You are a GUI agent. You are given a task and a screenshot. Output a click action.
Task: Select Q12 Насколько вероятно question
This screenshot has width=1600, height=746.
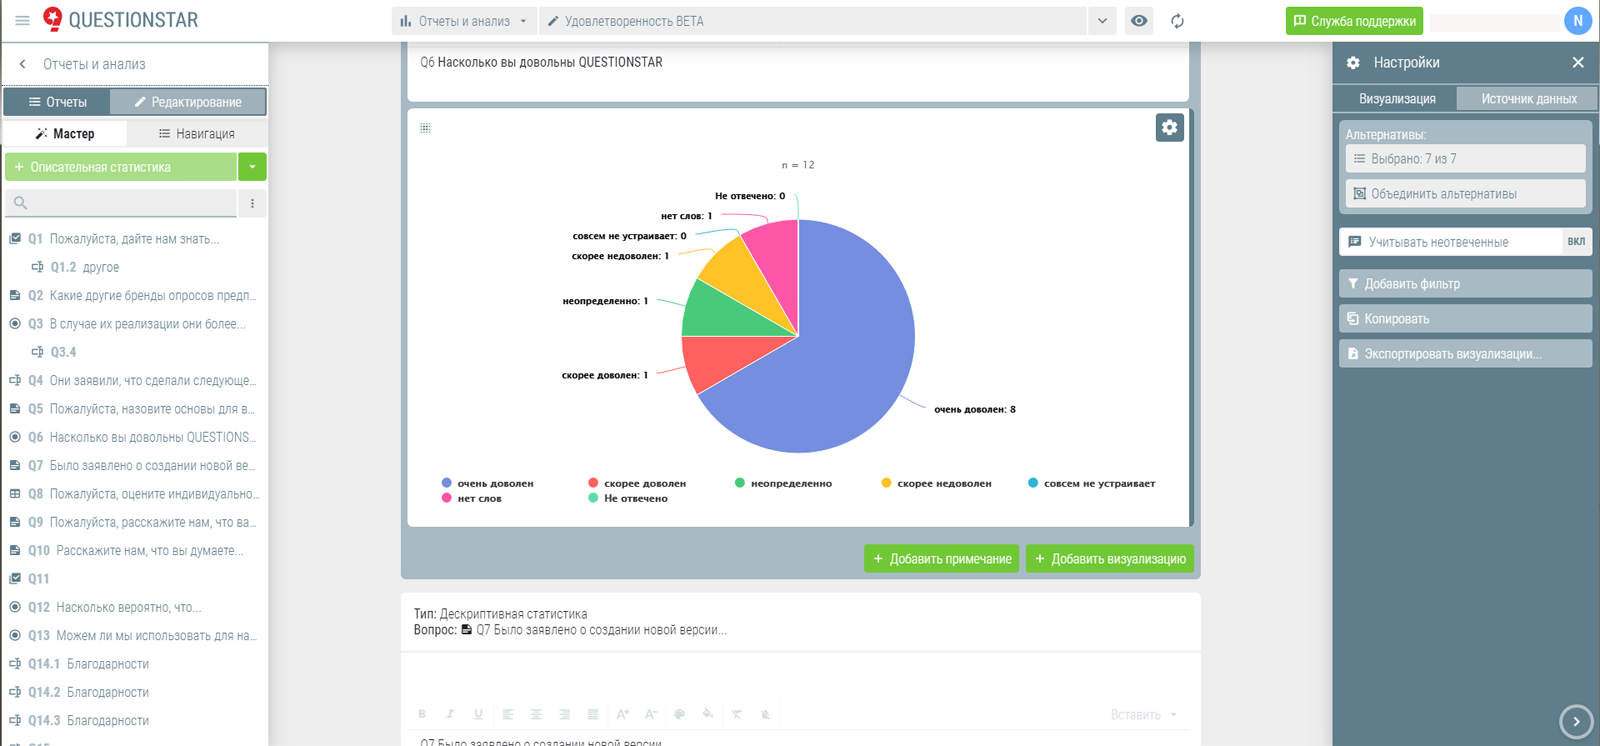pos(133,607)
